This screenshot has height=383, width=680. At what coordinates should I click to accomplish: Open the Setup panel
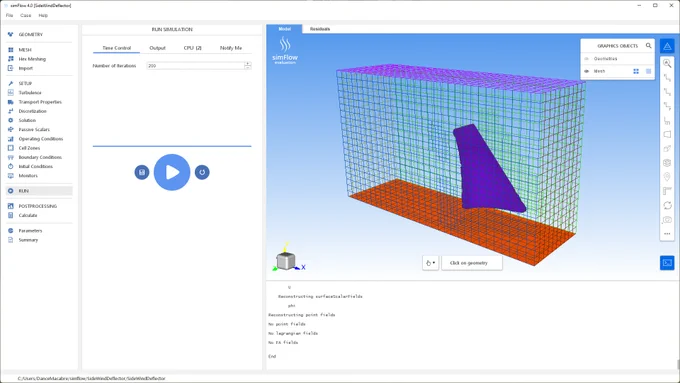tap(25, 83)
